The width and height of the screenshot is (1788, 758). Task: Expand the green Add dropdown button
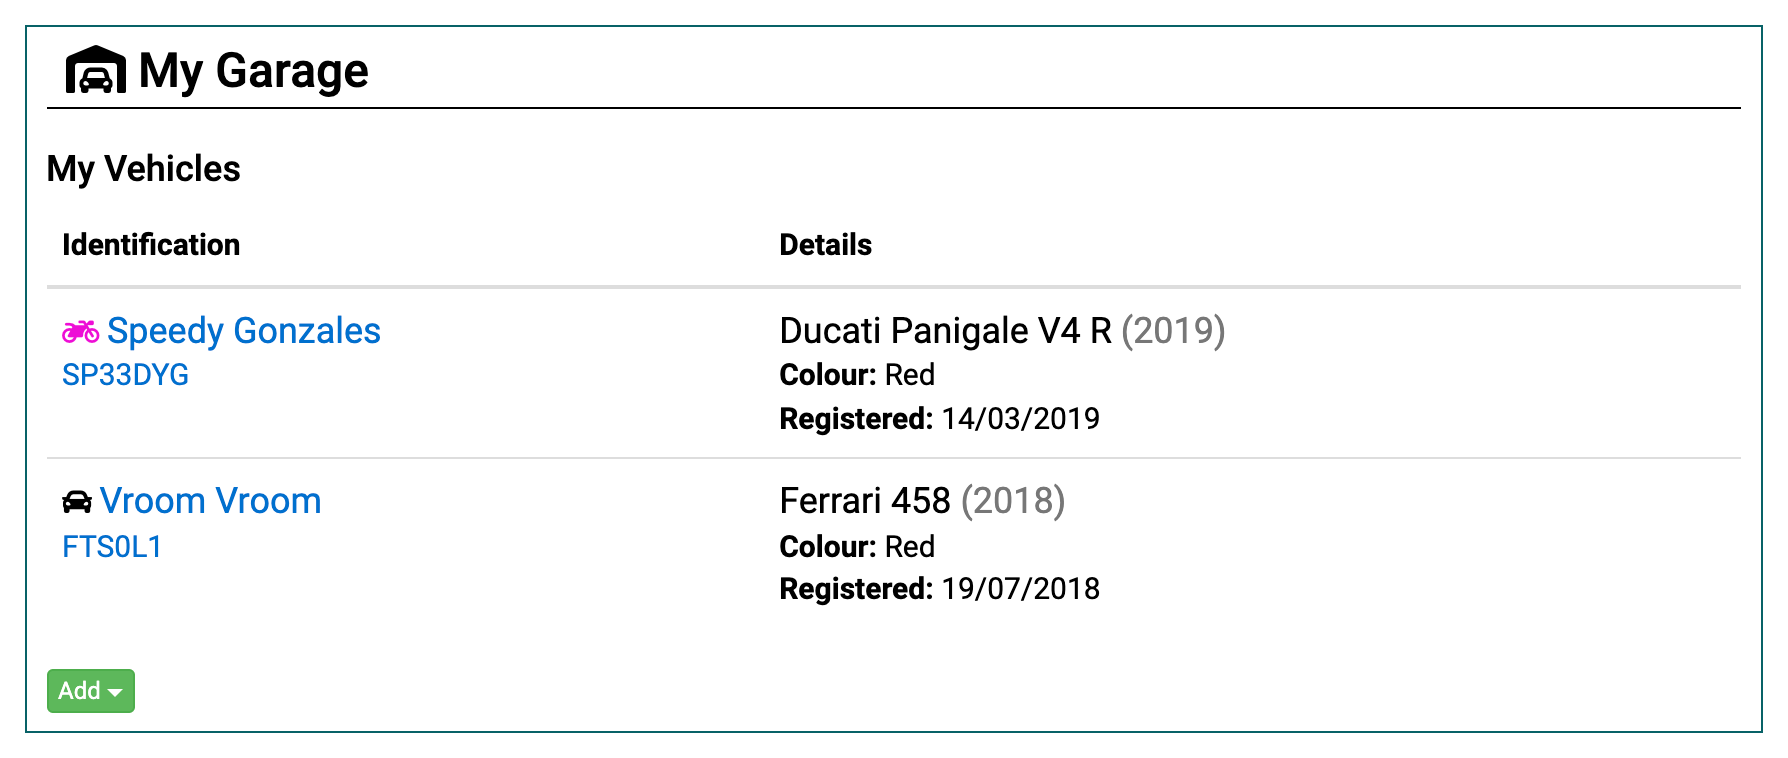[x=91, y=691]
